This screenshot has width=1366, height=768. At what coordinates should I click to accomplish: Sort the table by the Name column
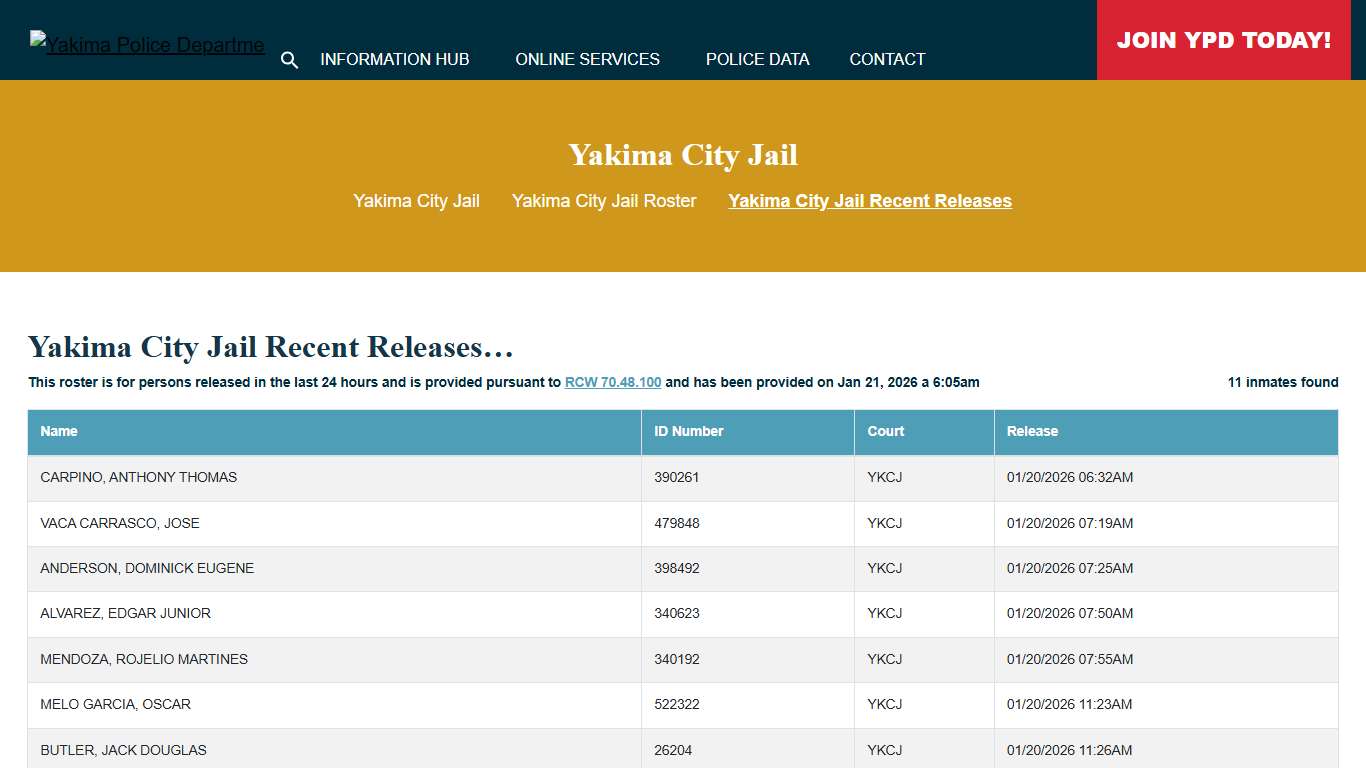(x=58, y=431)
